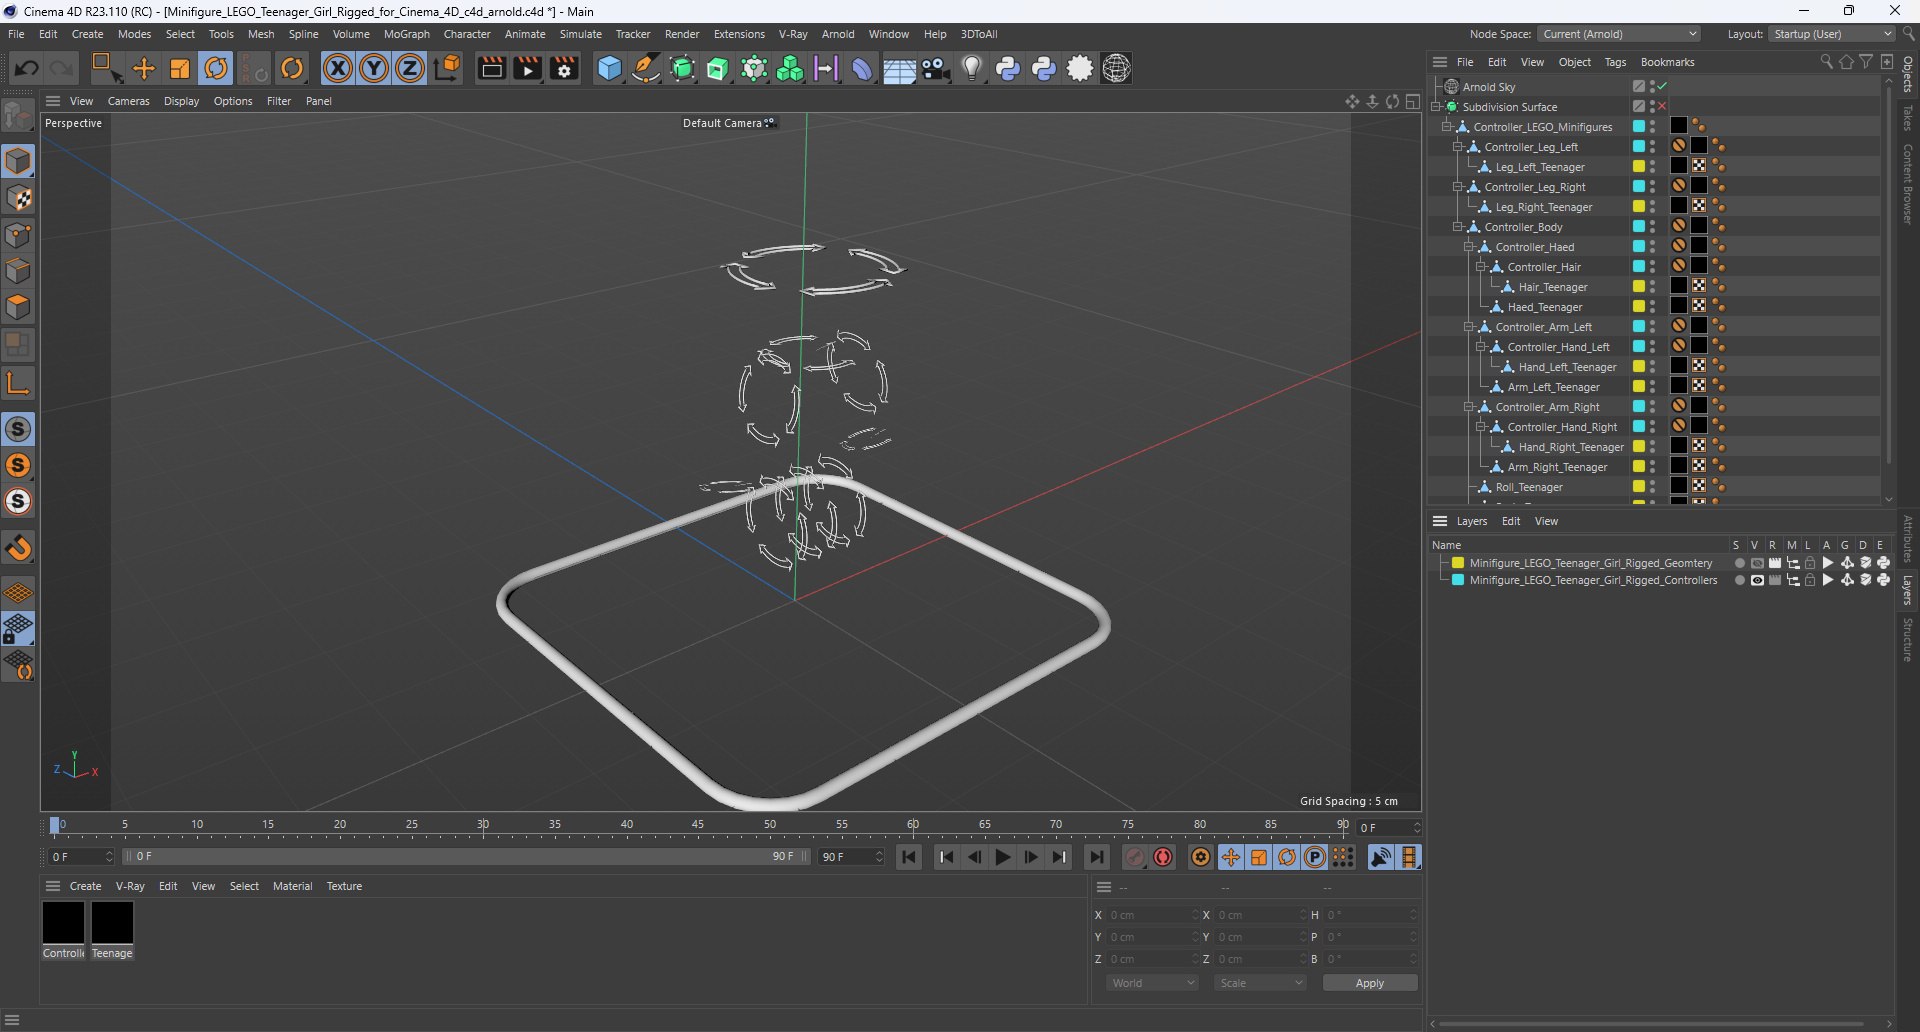Click the Enable Axis L-shaped icon
Screen dimensions: 1920x1032
click(18, 382)
